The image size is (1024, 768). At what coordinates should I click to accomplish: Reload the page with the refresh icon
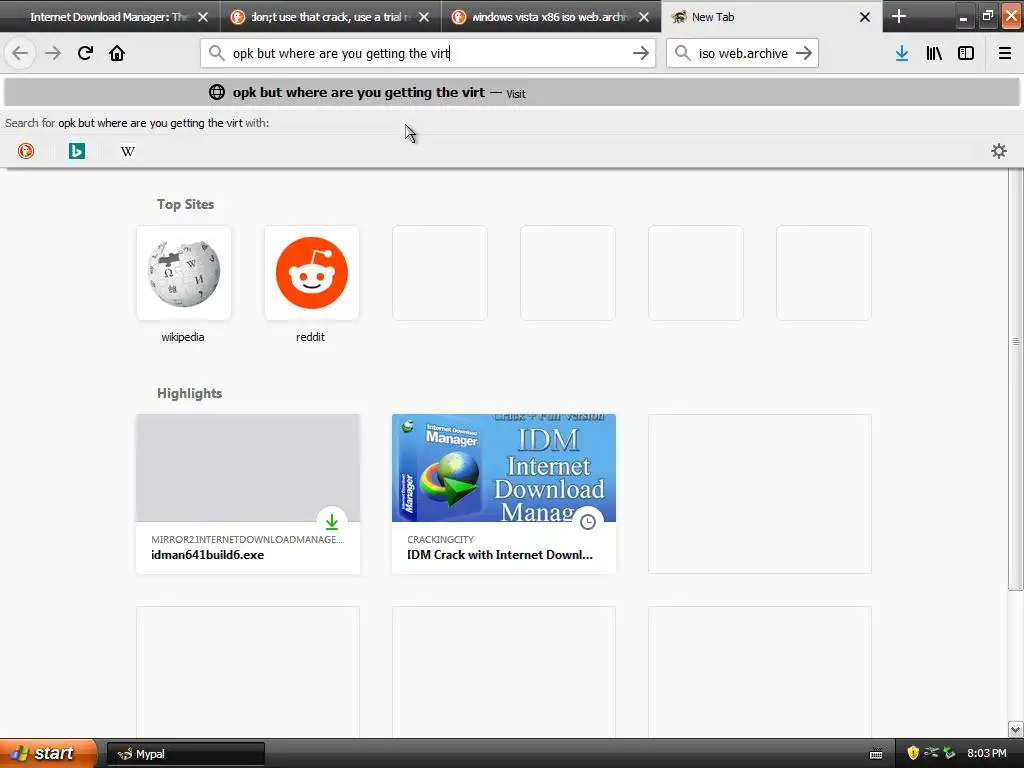tap(85, 53)
